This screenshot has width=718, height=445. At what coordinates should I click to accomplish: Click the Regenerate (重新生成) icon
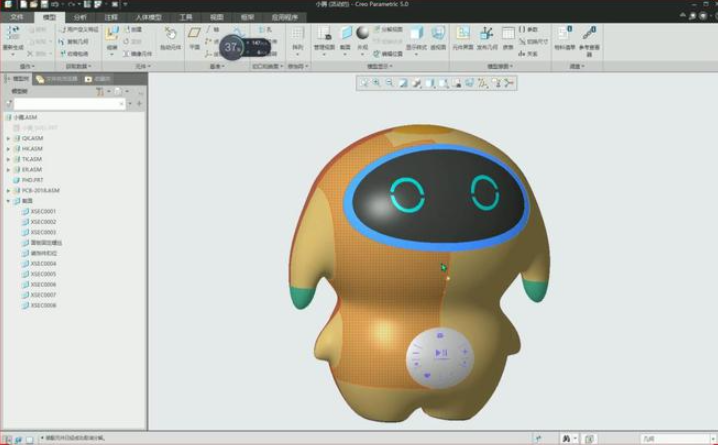pos(13,38)
